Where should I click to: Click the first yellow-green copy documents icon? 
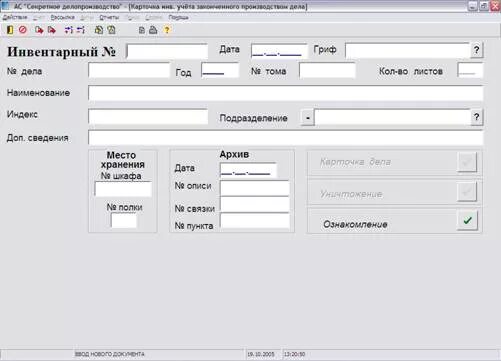click(99, 30)
